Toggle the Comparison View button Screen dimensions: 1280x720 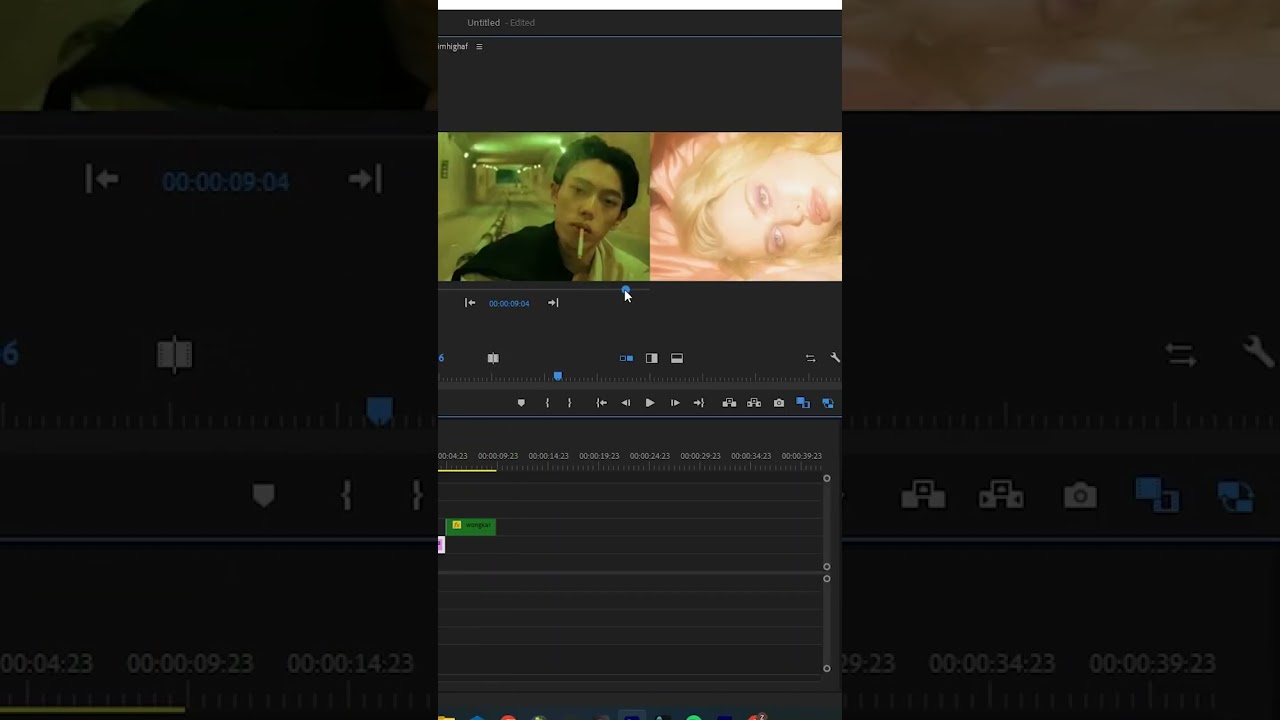[x=803, y=403]
